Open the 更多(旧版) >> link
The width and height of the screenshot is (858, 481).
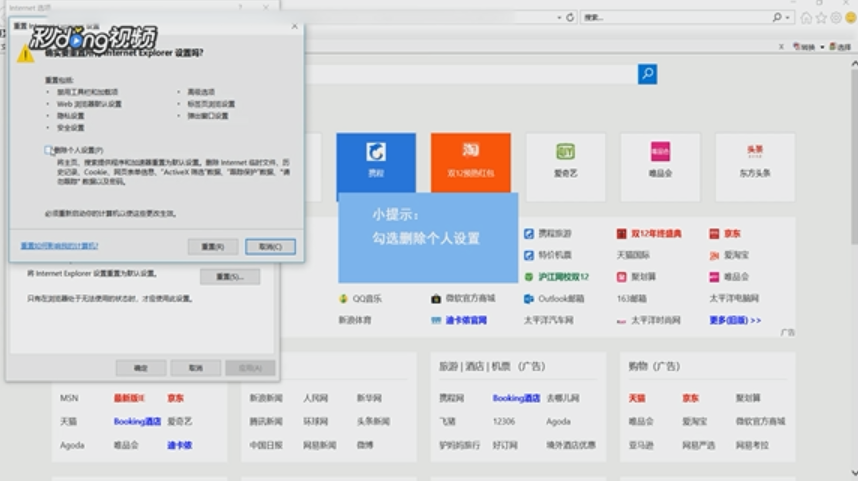click(x=735, y=320)
